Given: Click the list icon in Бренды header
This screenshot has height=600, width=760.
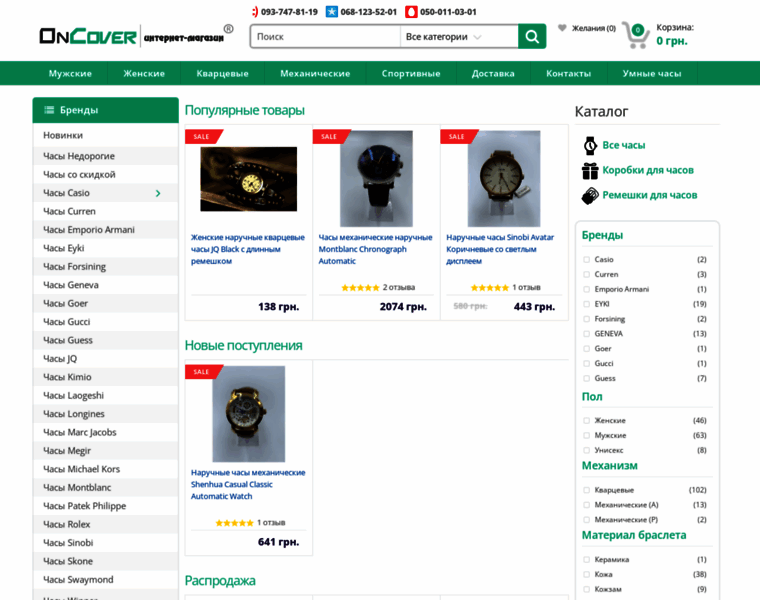Looking at the screenshot, I should 49,110.
